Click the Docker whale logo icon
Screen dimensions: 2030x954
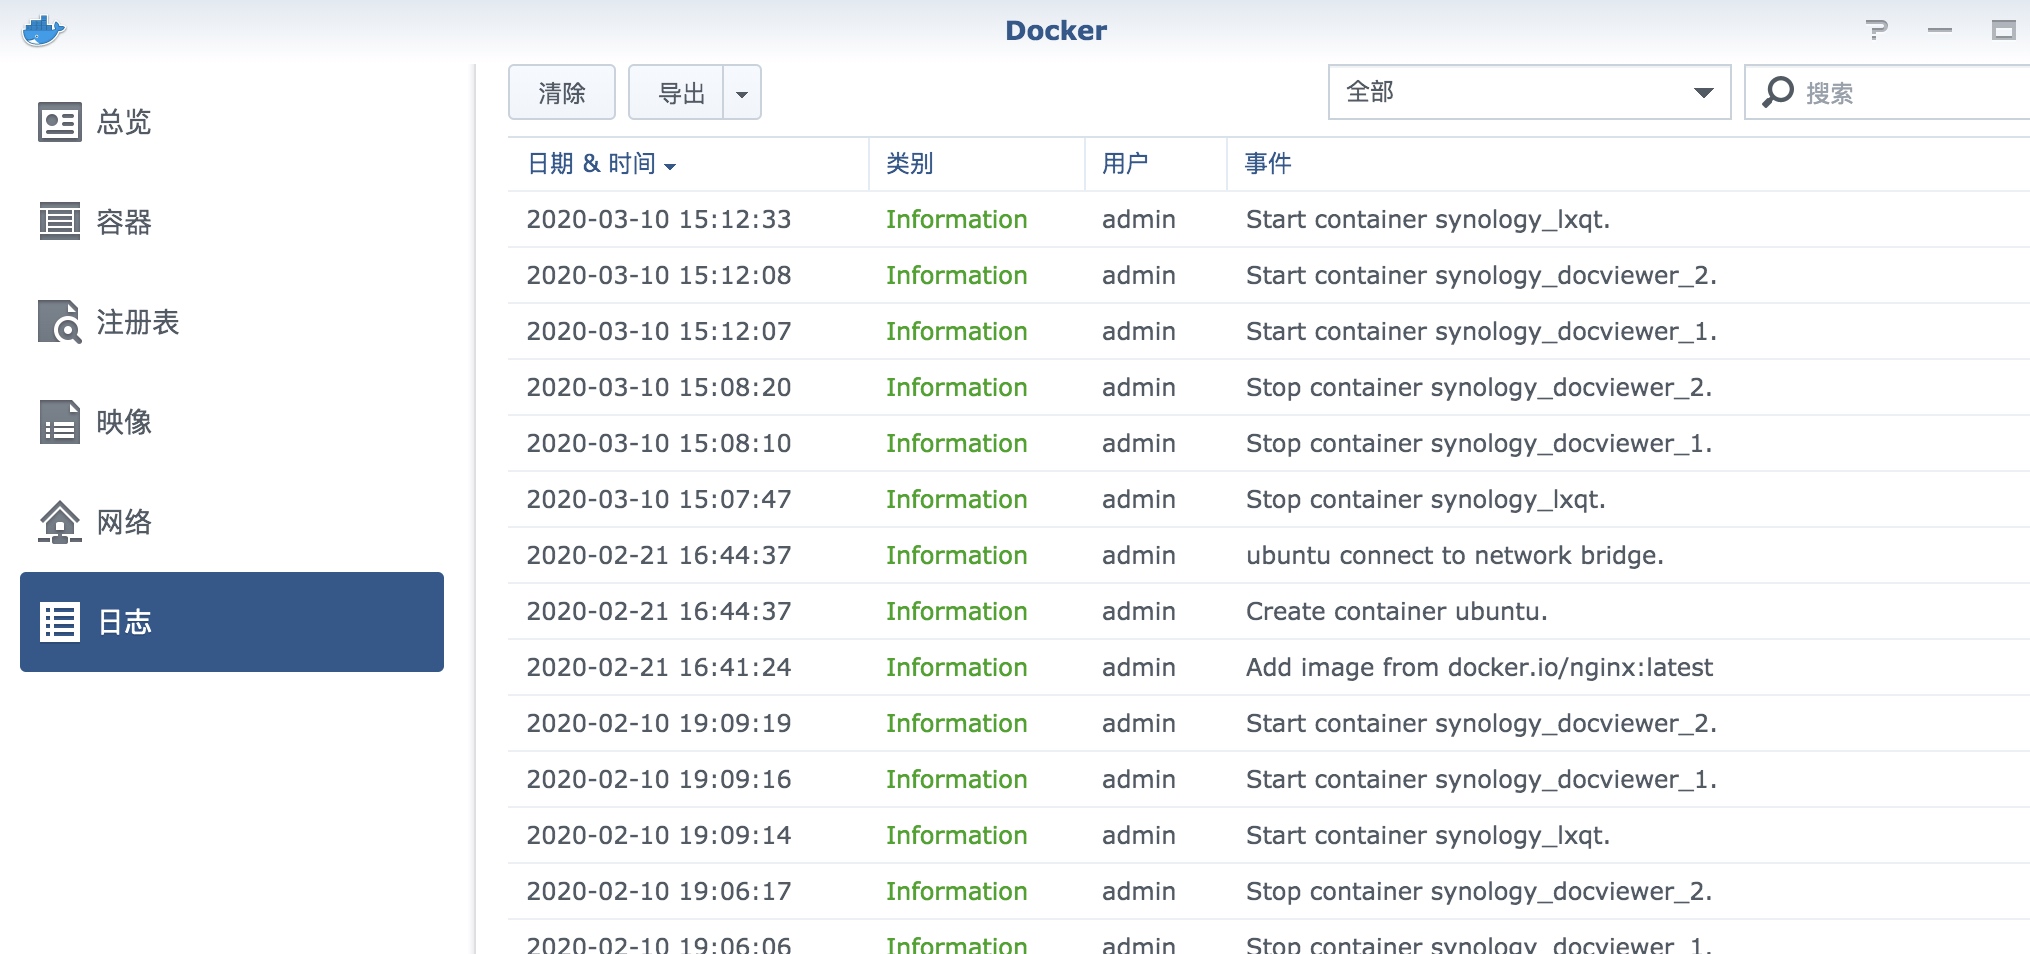(x=43, y=30)
